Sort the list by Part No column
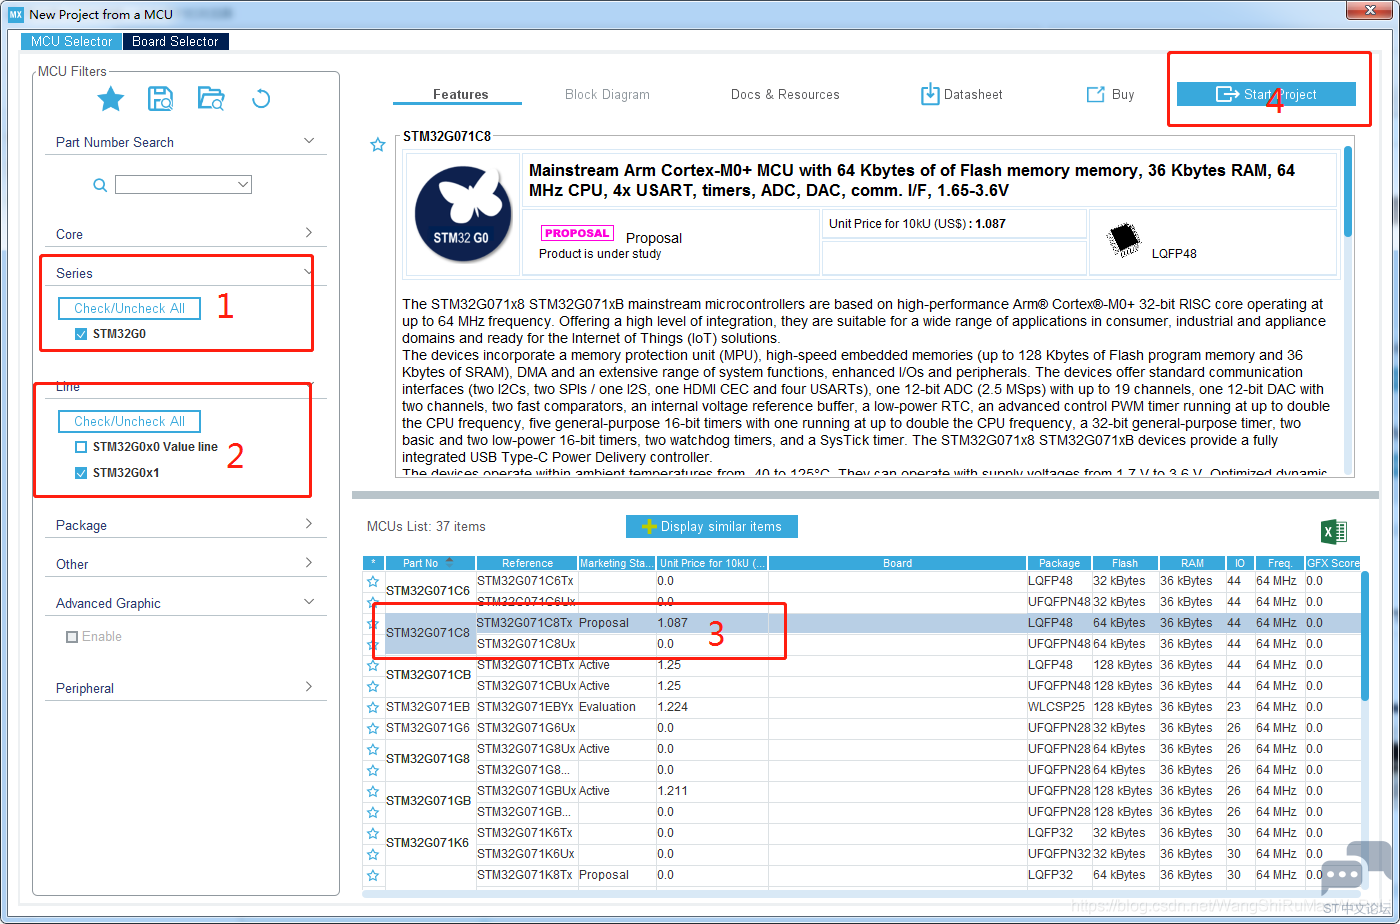Image resolution: width=1400 pixels, height=924 pixels. (x=430, y=563)
